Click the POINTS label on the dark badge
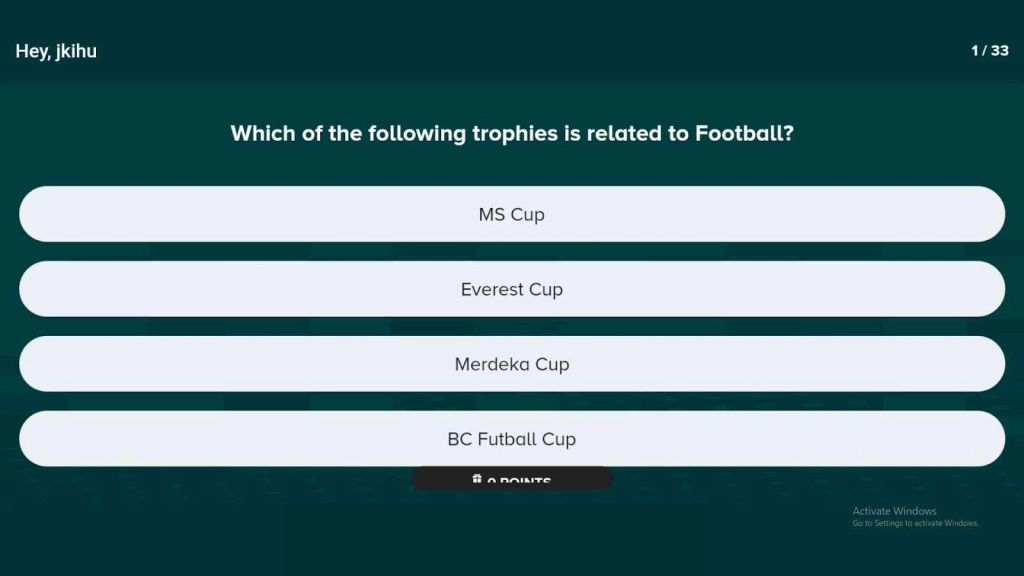The height and width of the screenshot is (576, 1024). point(525,481)
